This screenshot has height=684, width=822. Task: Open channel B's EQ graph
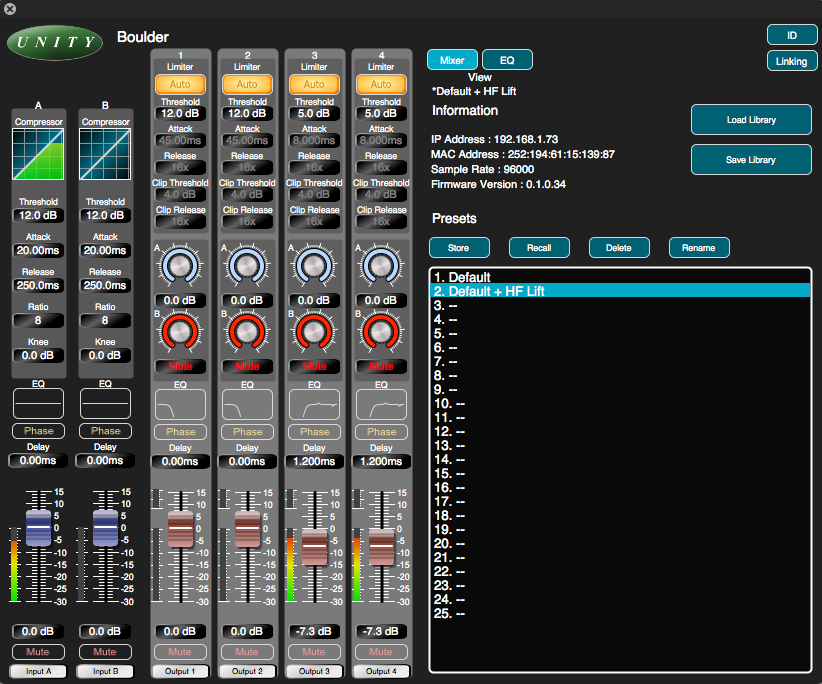coord(105,403)
